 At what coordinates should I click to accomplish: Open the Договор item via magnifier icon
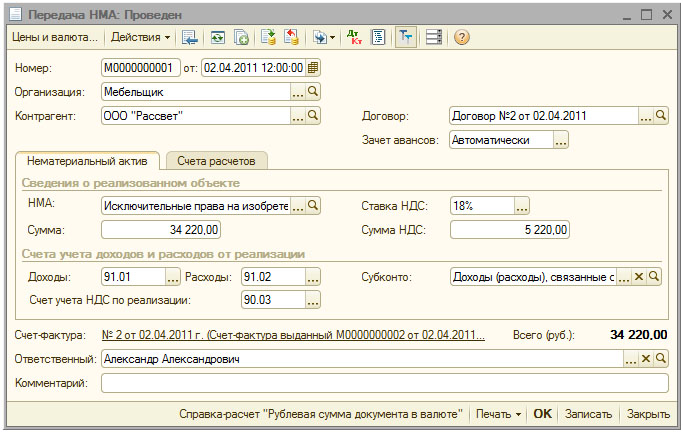pos(661,115)
